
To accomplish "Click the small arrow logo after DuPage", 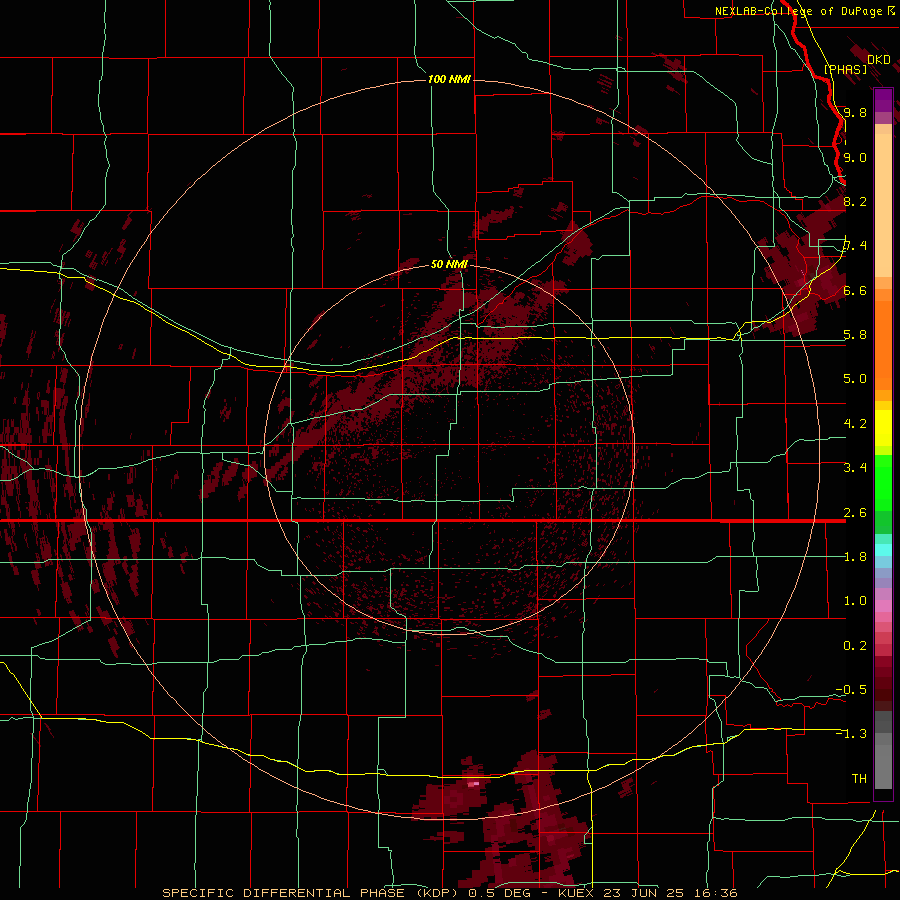I will pyautogui.click(x=891, y=11).
